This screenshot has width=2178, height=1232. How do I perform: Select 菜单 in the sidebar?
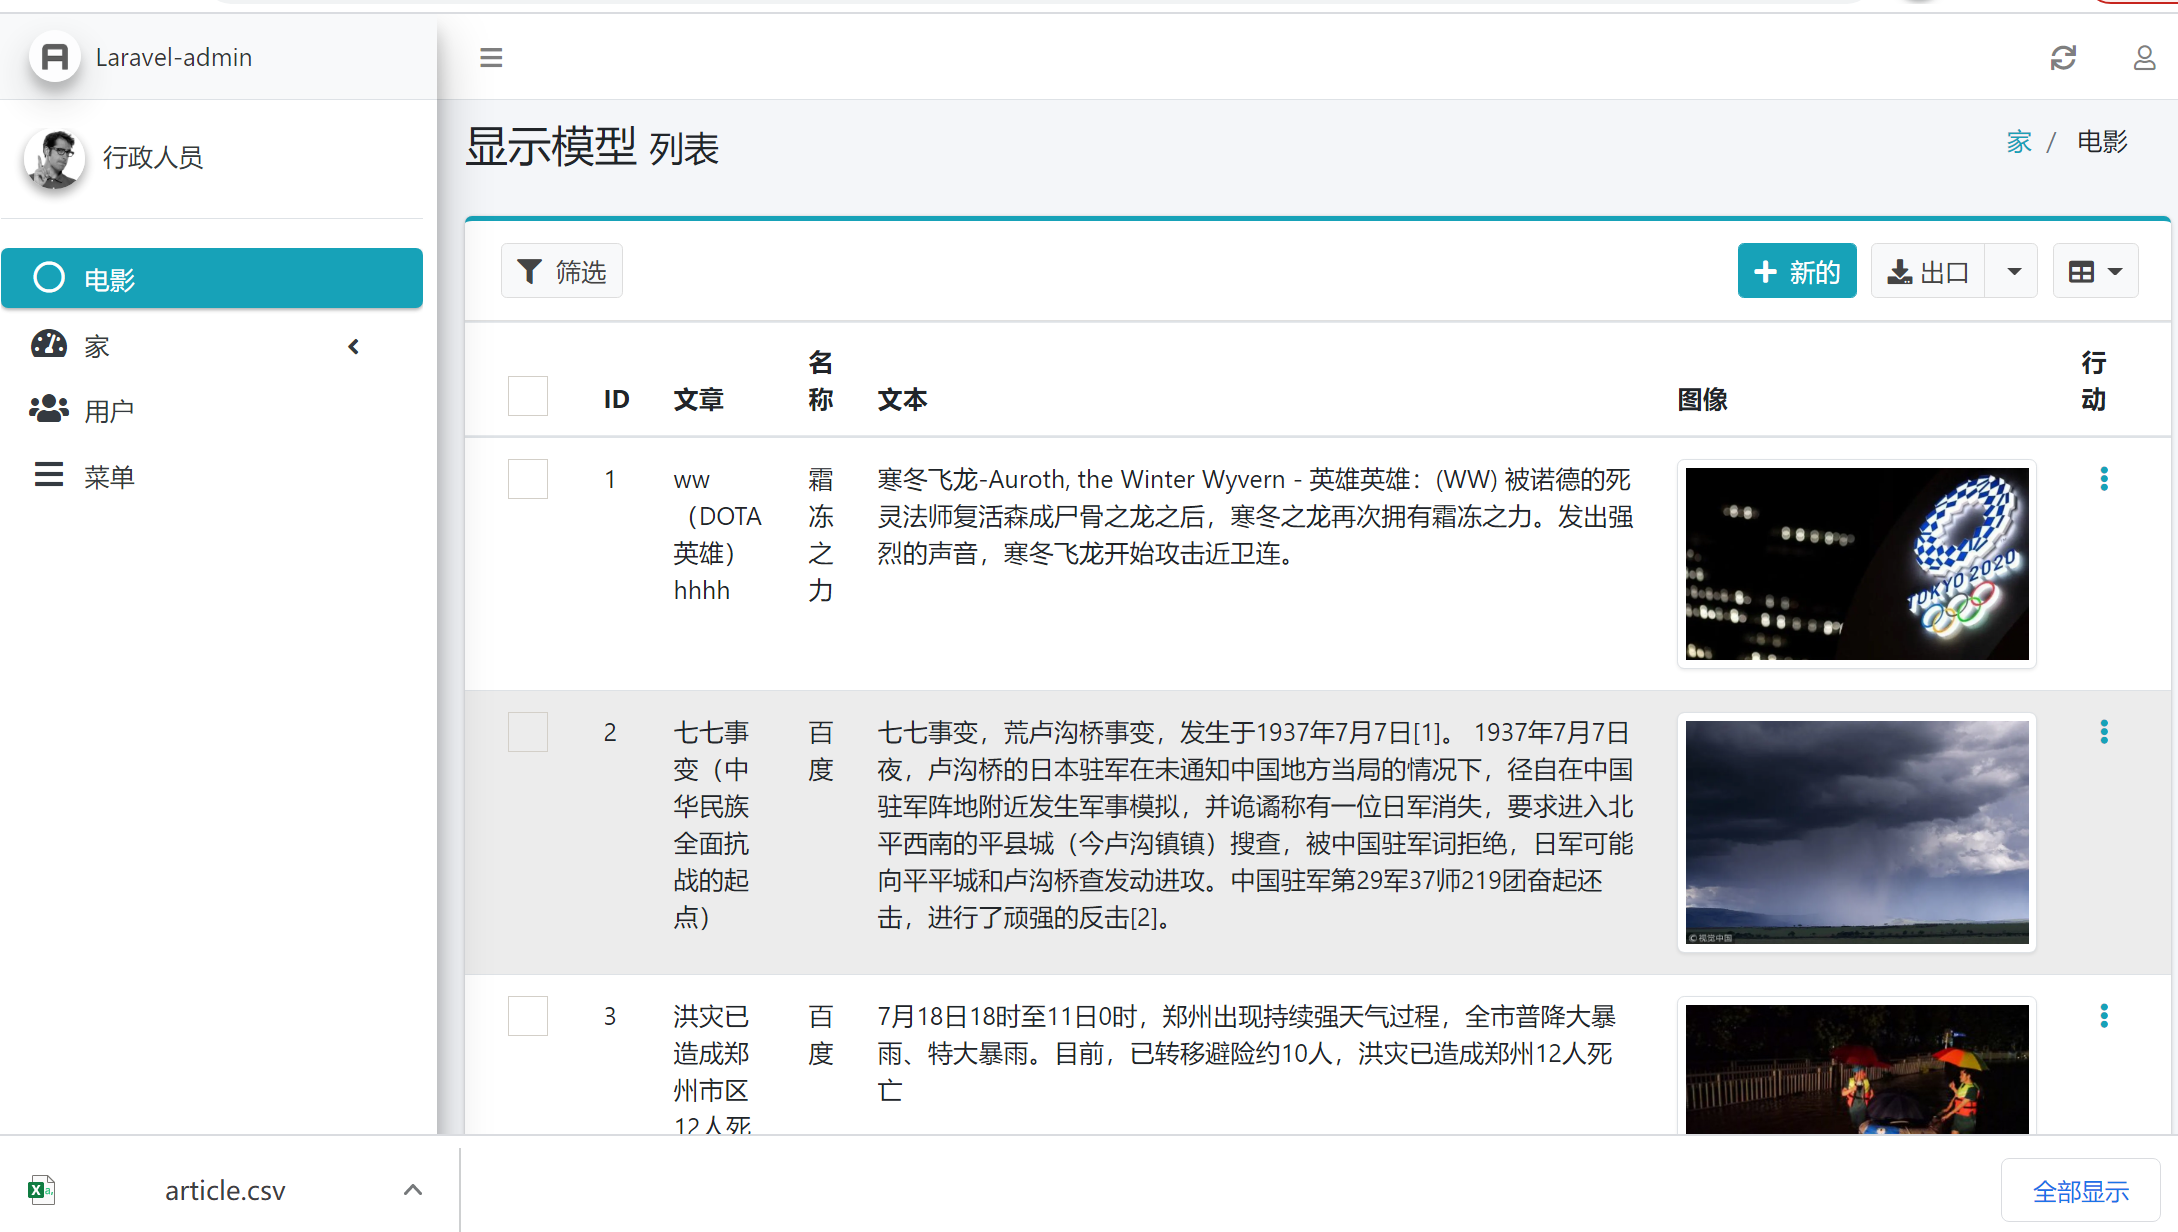[x=108, y=477]
